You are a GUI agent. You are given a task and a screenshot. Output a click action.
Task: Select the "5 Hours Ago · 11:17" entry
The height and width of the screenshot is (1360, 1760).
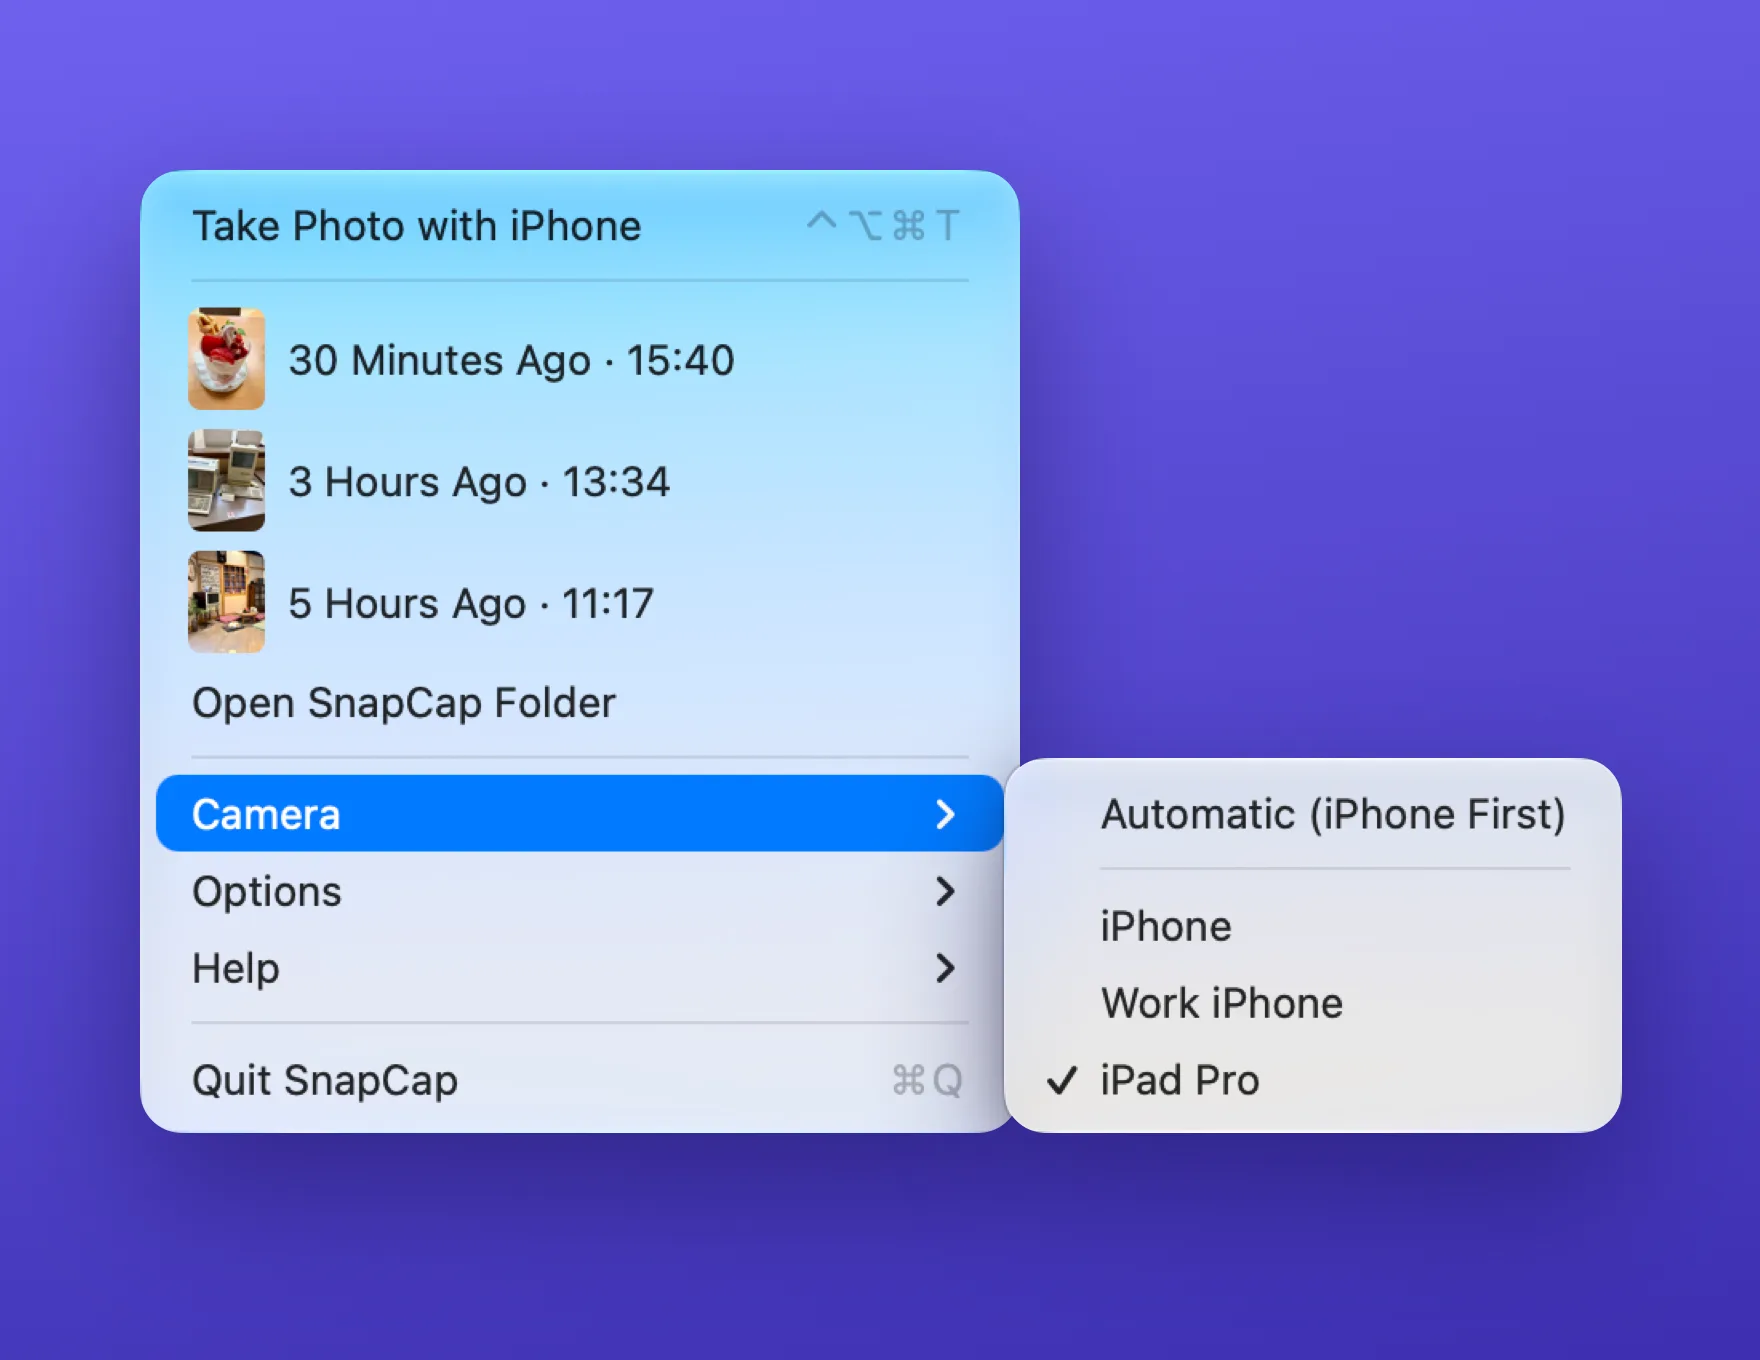click(579, 603)
